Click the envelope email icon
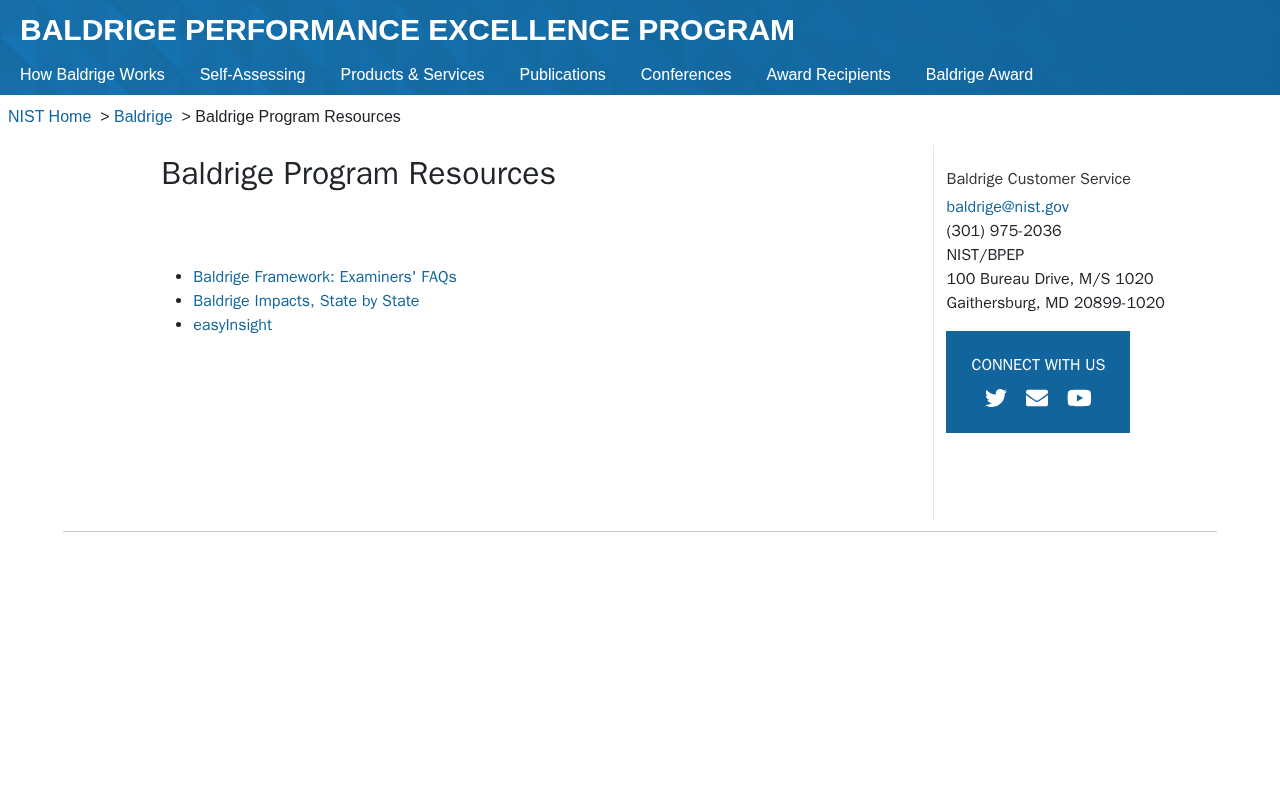Image resolution: width=1280 pixels, height=800 pixels. point(1037,398)
